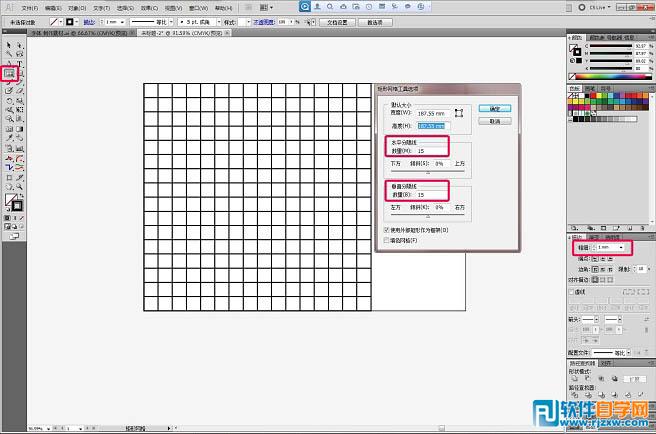Screen dimensions: 656x434
Task: Open the stroke weight dropdown in Stroke panel
Action: [622, 246]
